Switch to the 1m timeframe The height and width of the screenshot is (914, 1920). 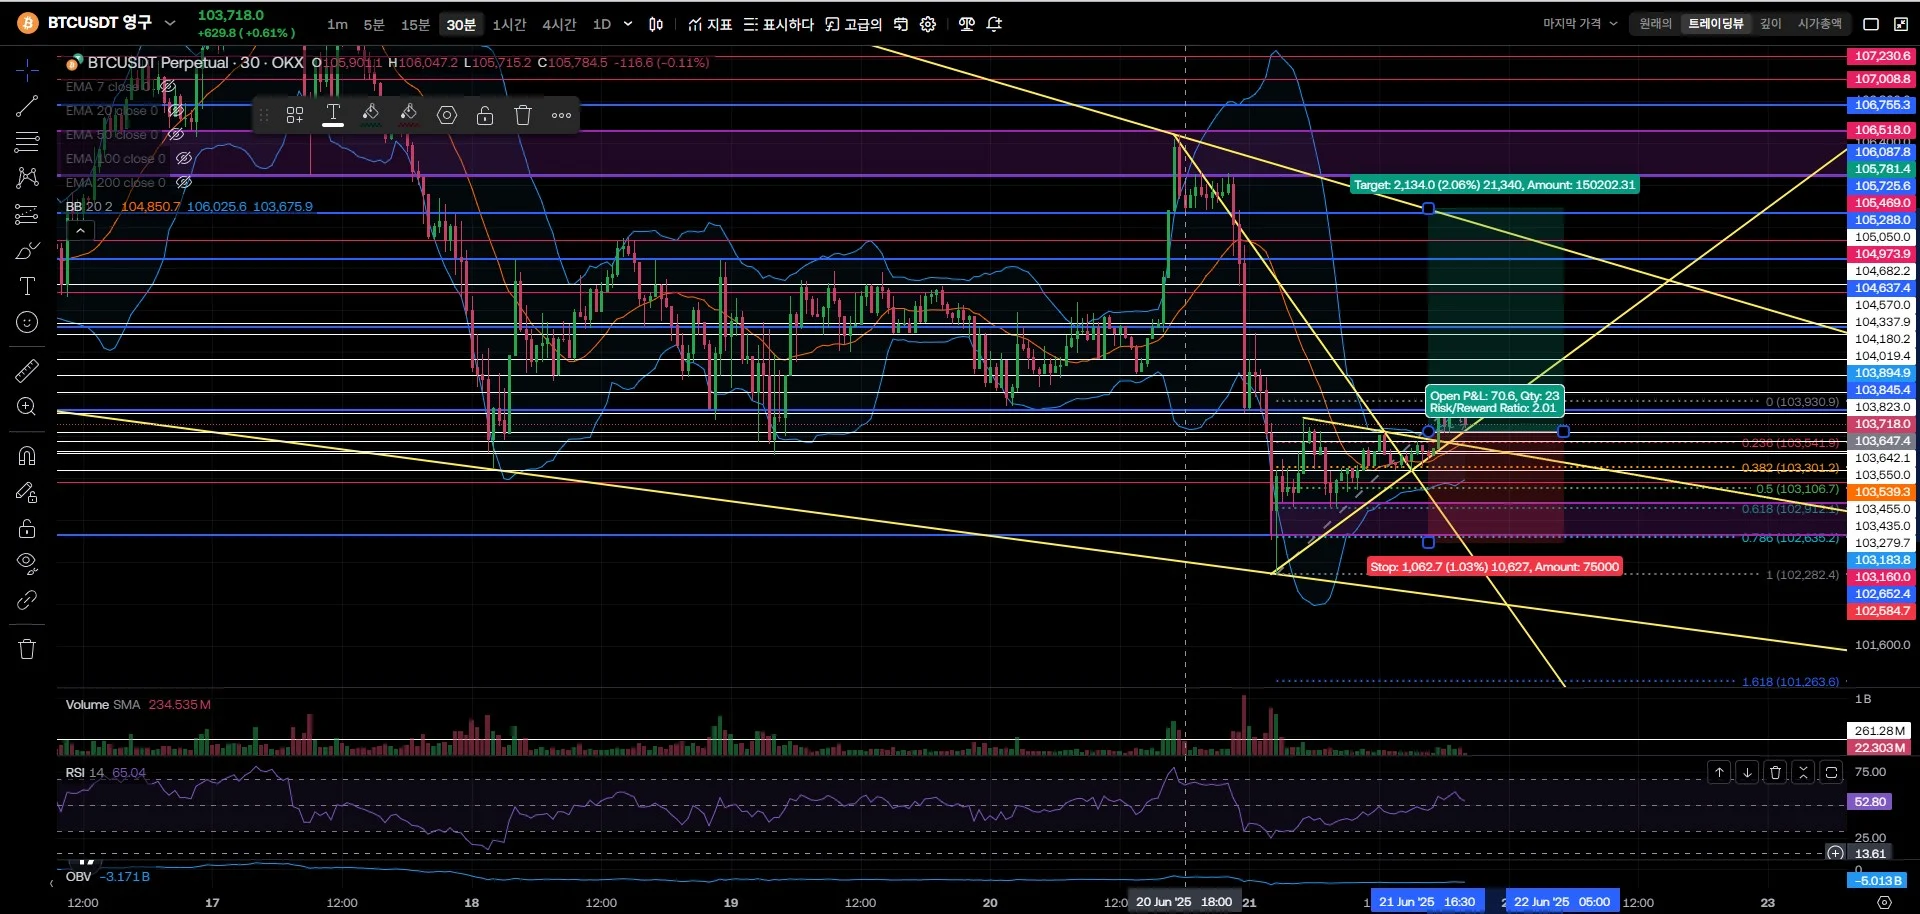point(338,24)
